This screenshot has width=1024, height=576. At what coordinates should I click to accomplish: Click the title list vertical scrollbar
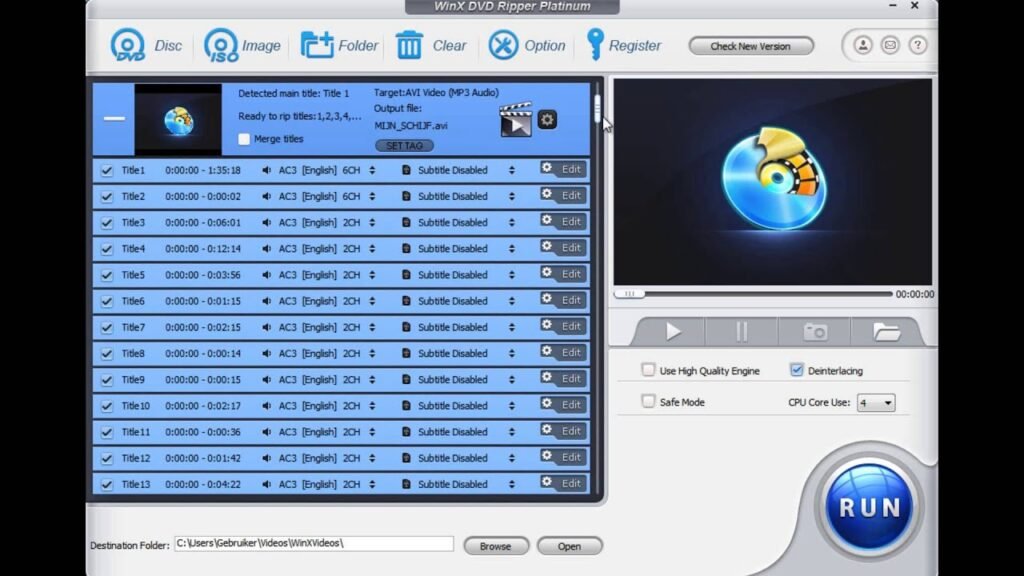[597, 108]
